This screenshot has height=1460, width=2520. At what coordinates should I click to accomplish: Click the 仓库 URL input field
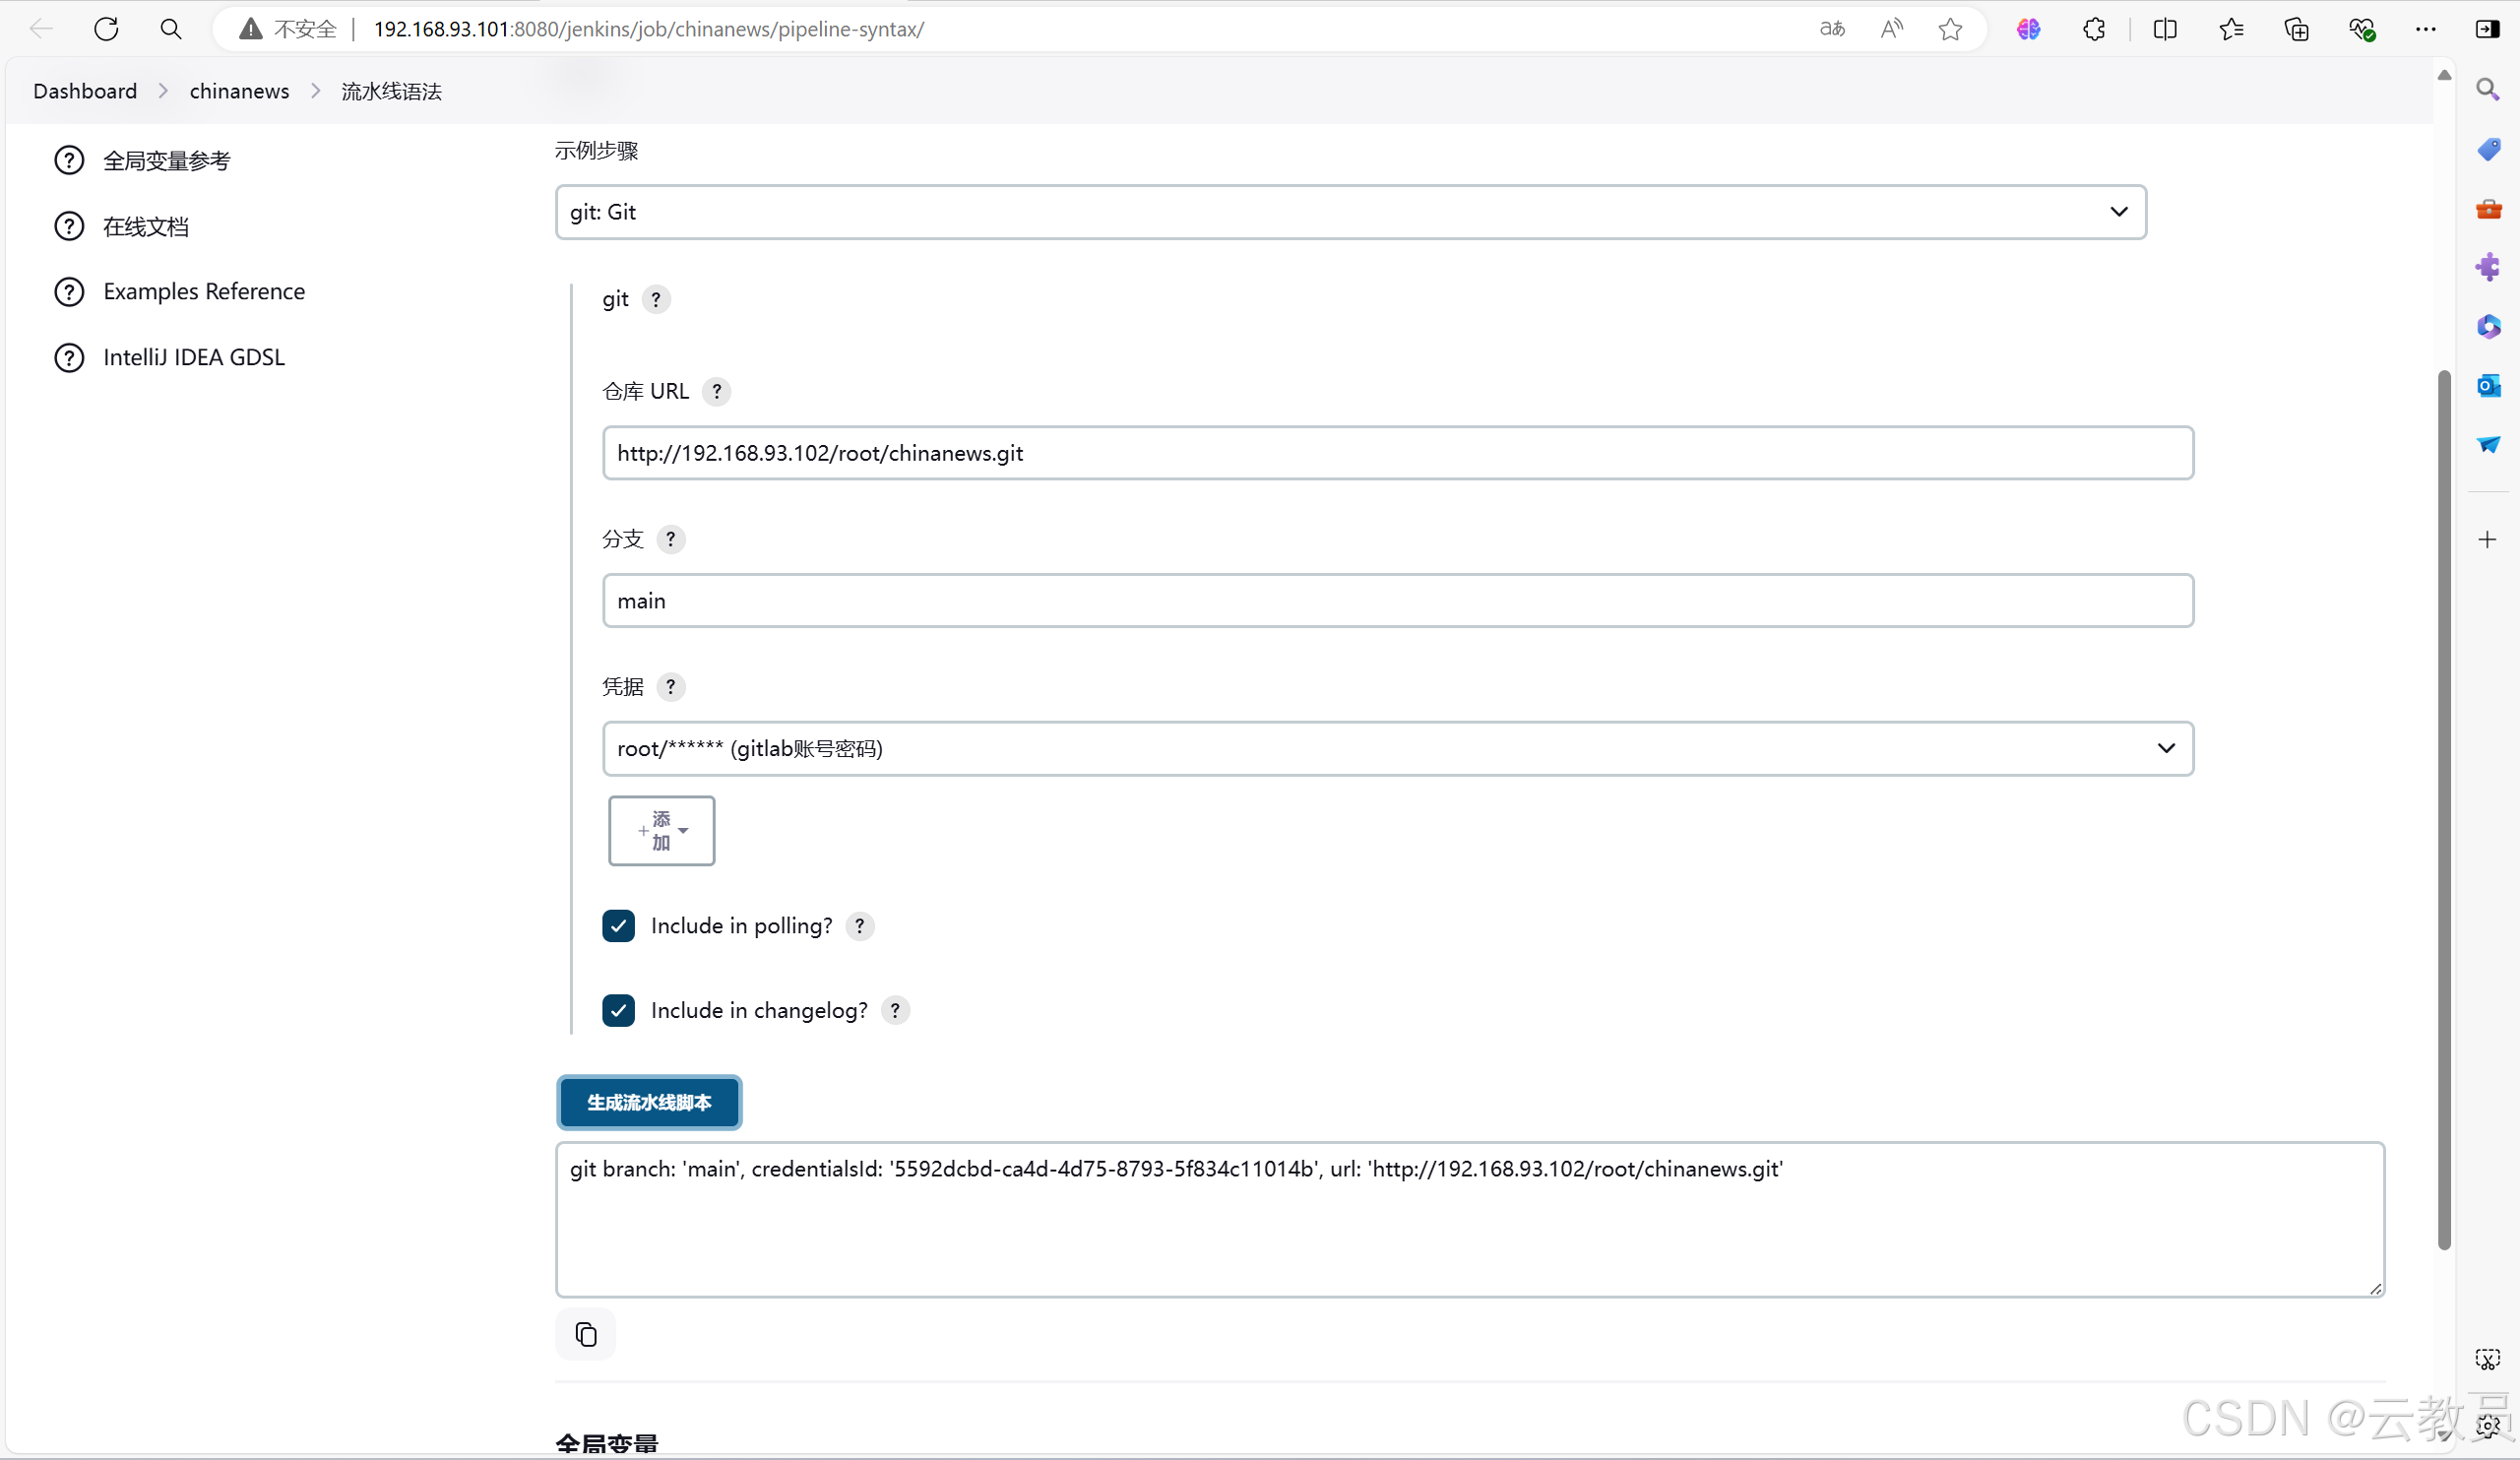[x=1398, y=453]
